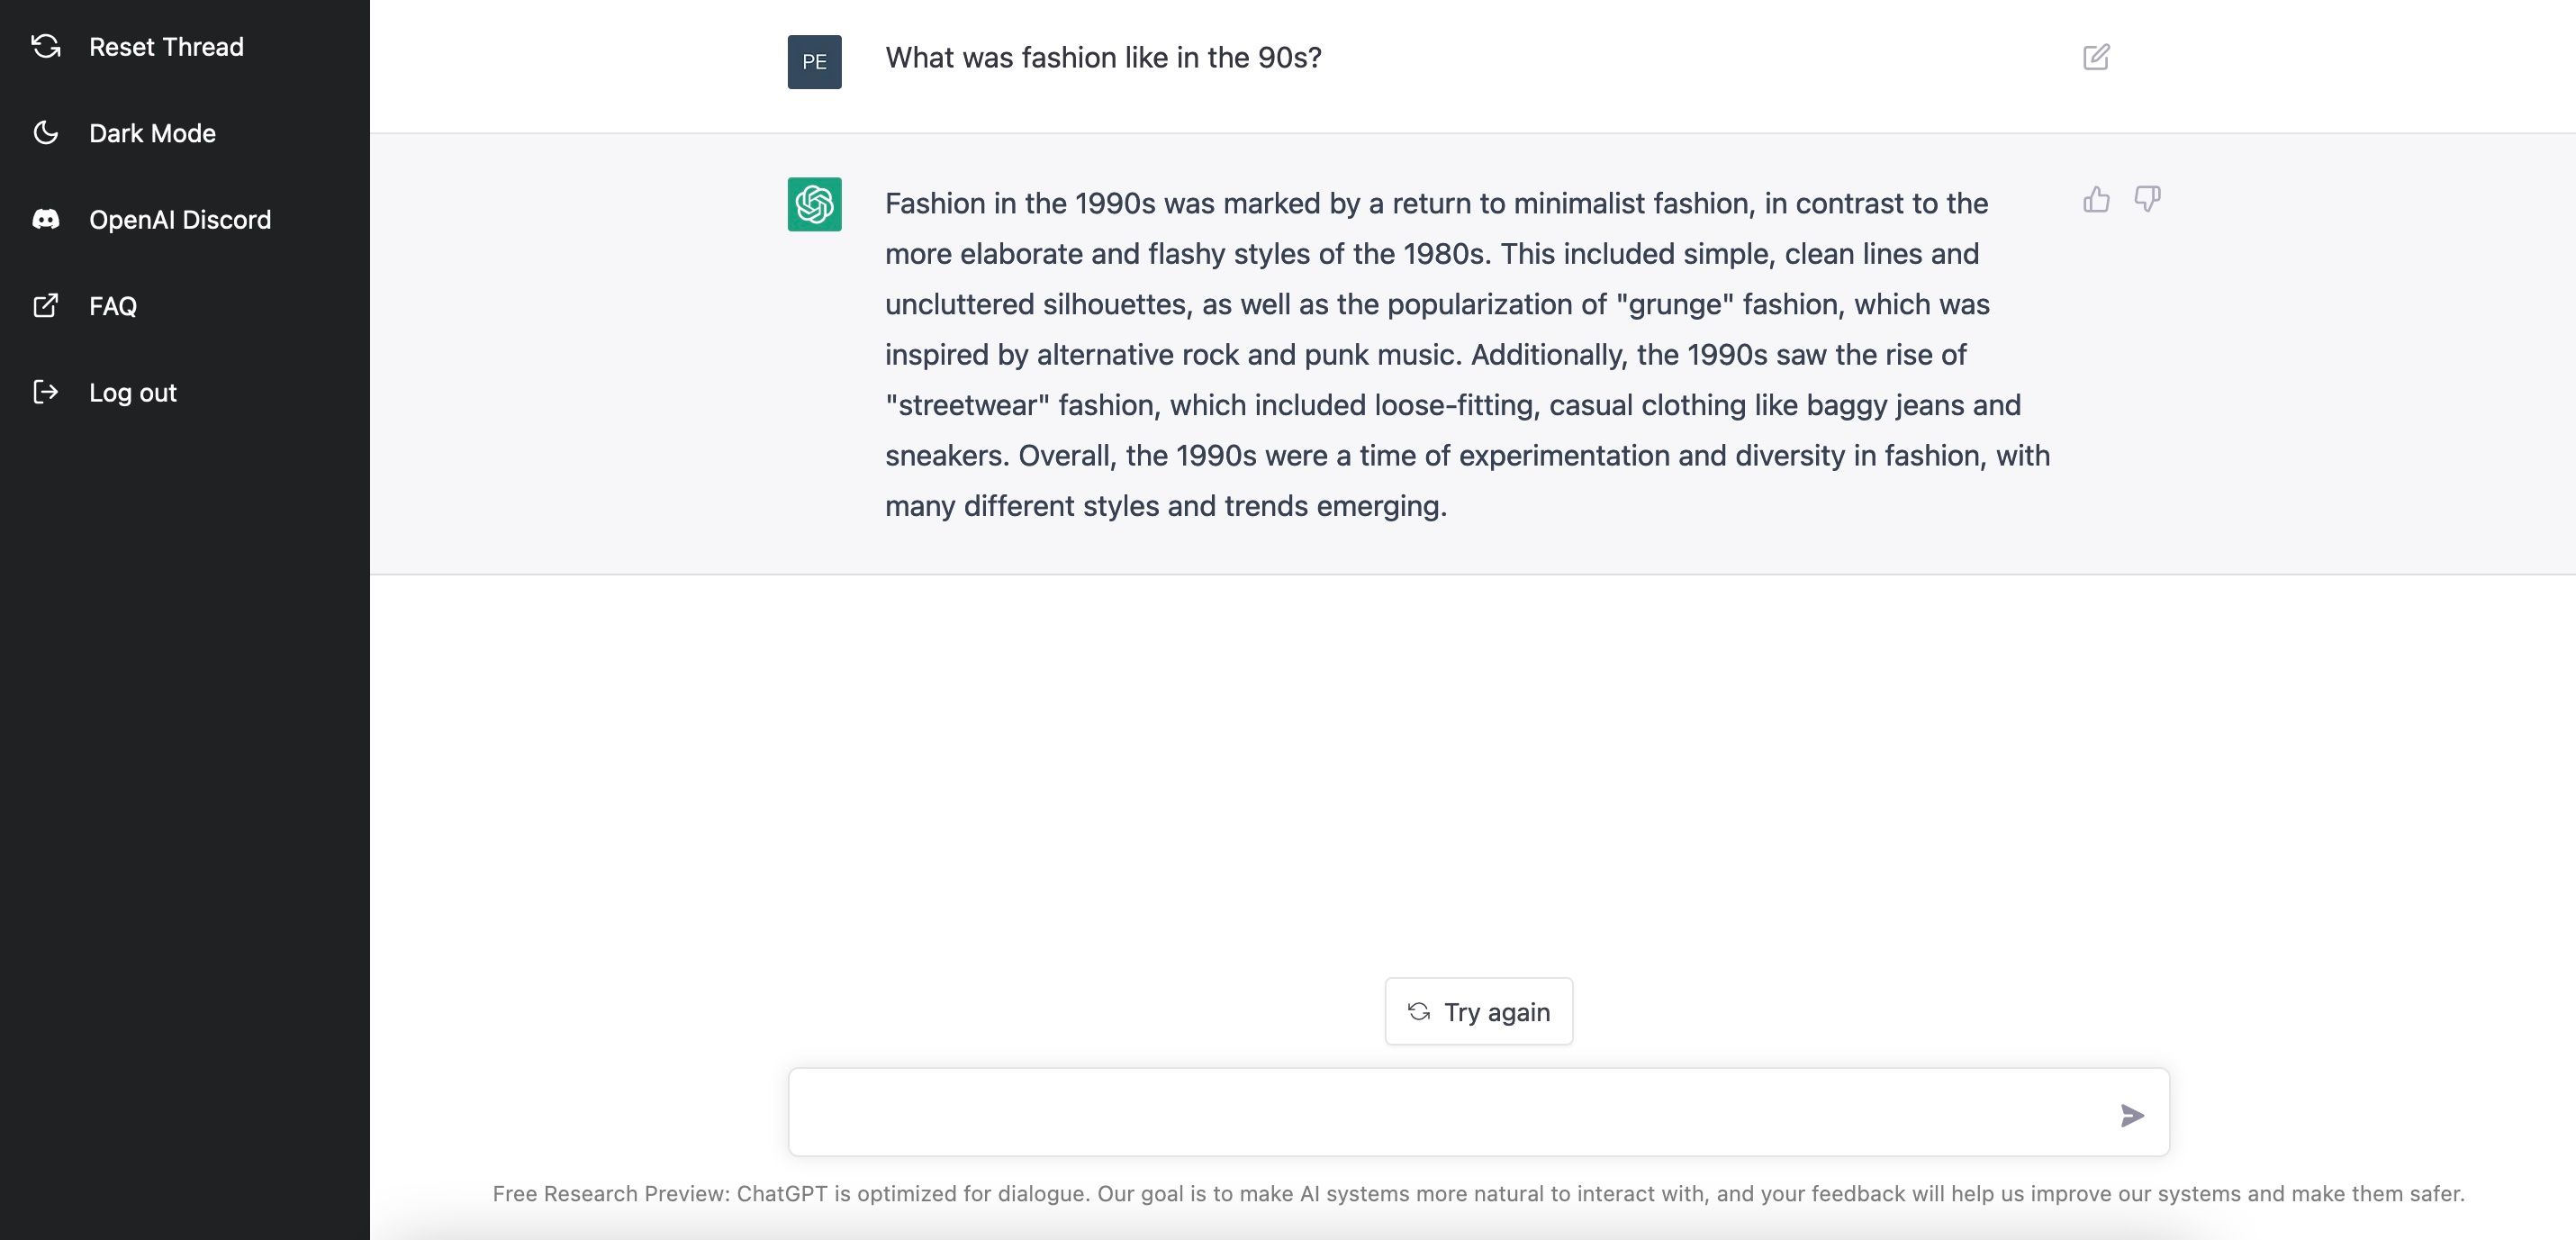The height and width of the screenshot is (1240, 2576).
Task: Click the Log out arrow icon
Action: point(44,391)
